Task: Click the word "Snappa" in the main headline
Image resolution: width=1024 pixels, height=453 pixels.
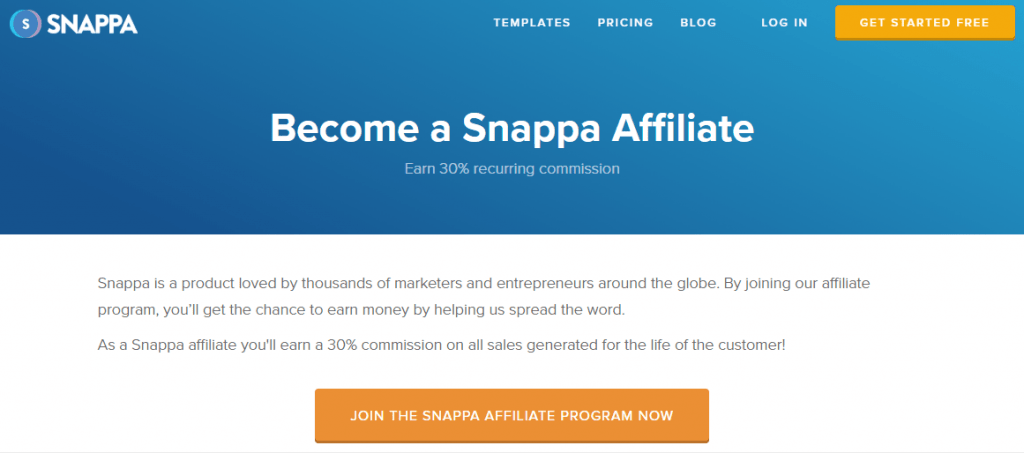Action: coord(532,131)
